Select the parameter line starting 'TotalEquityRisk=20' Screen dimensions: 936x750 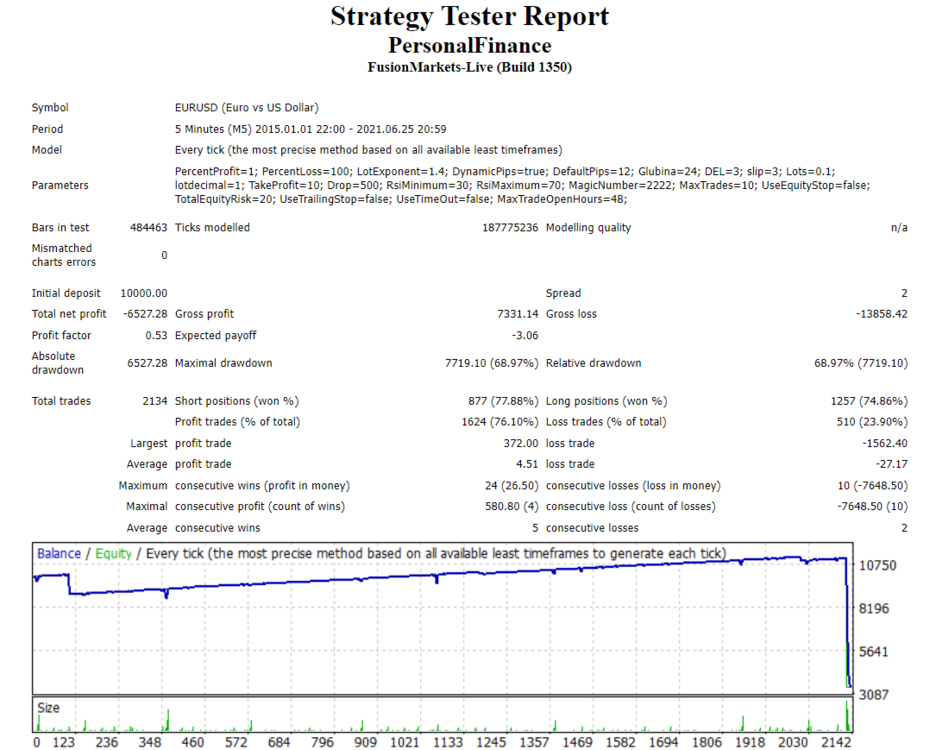[401, 199]
